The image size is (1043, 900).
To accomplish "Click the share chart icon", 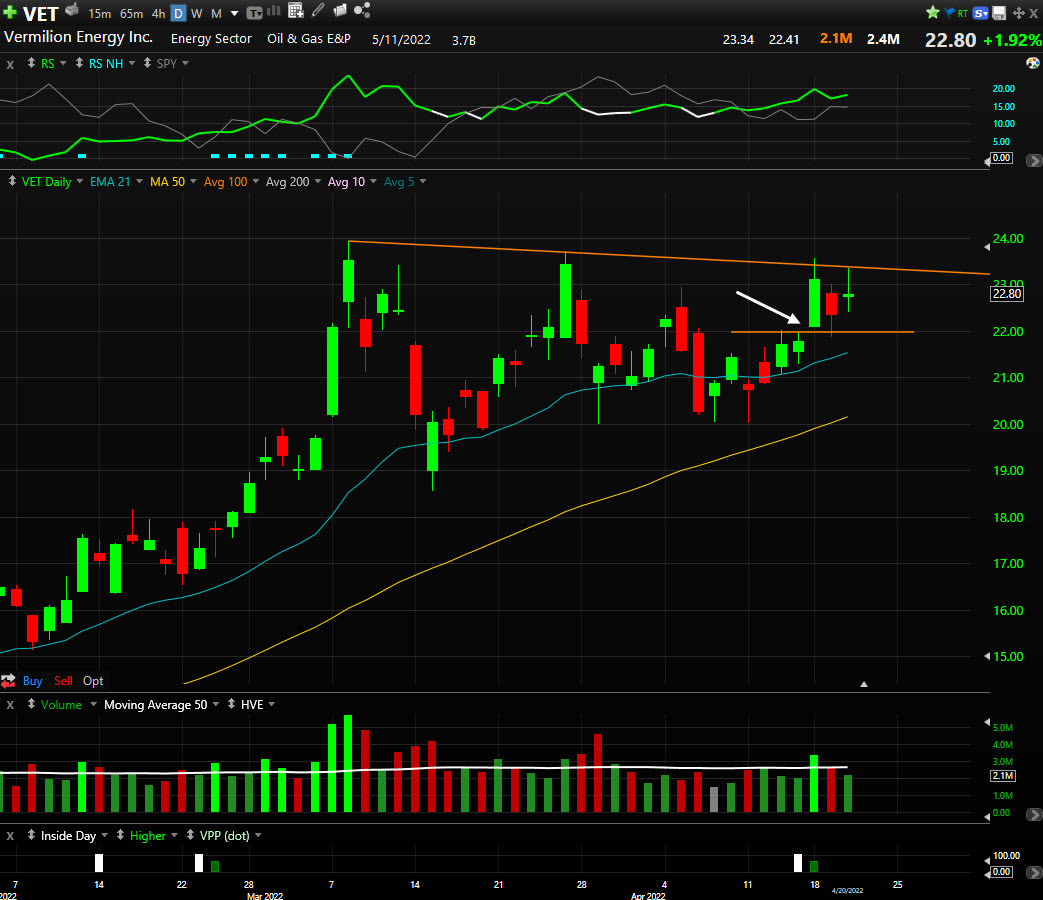I will tap(362, 10).
